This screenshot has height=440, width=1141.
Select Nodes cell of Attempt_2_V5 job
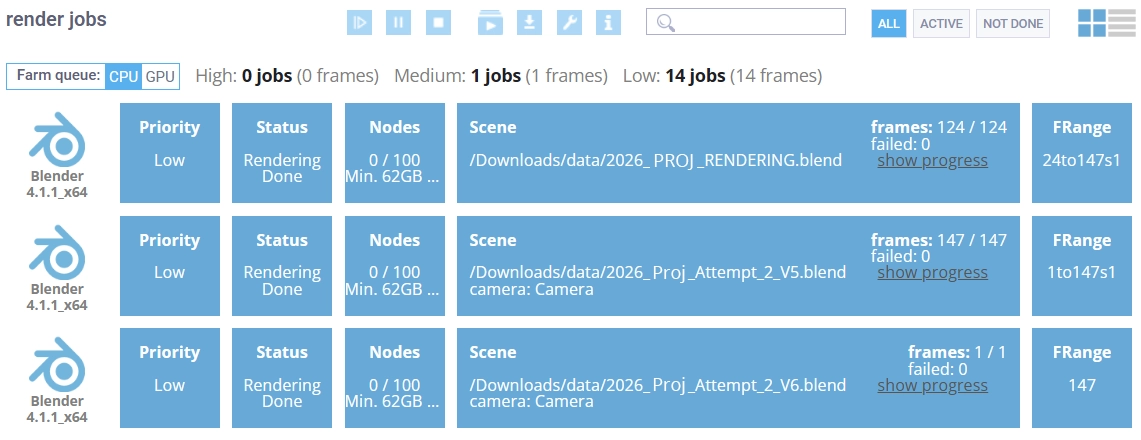(394, 265)
